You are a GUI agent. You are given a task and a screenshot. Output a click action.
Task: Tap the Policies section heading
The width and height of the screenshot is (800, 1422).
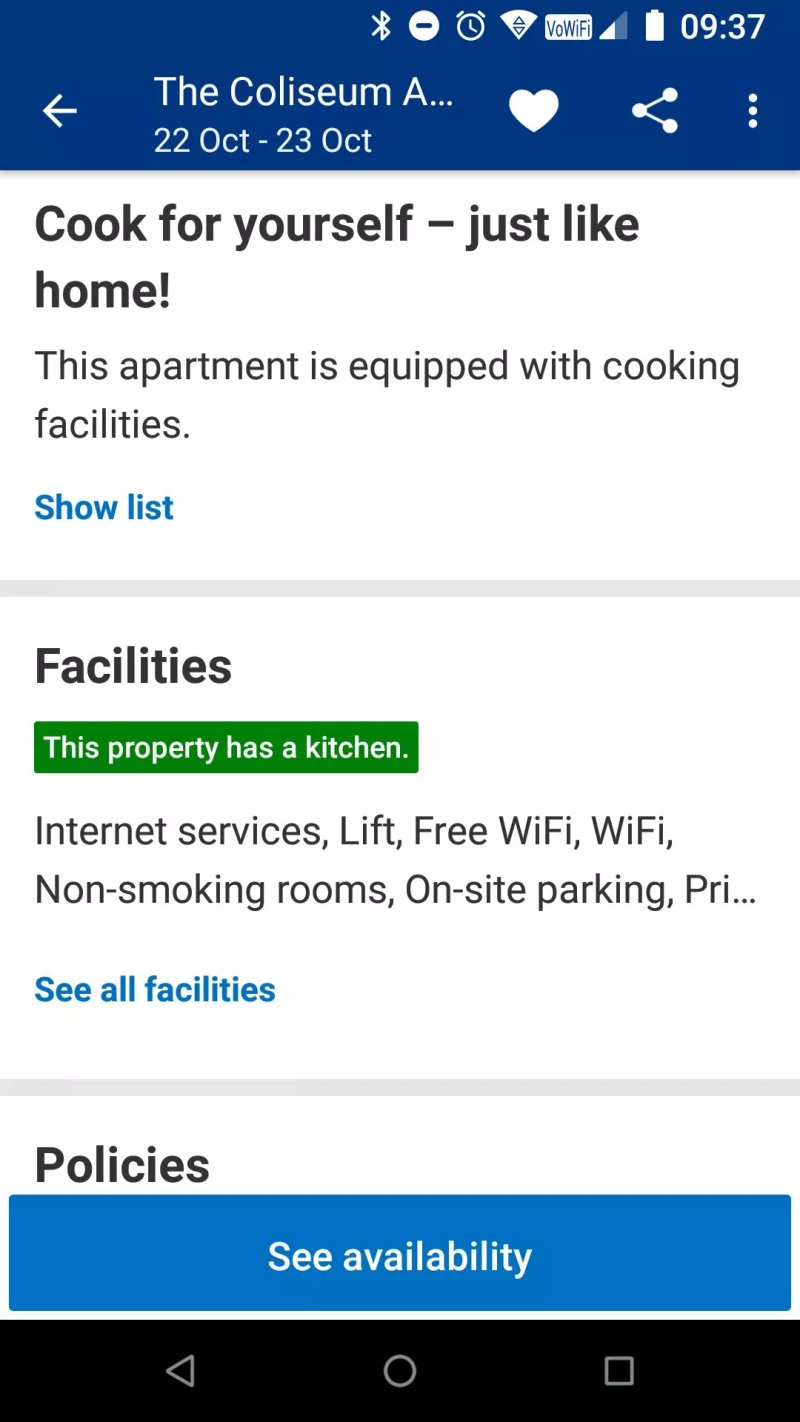(122, 1165)
